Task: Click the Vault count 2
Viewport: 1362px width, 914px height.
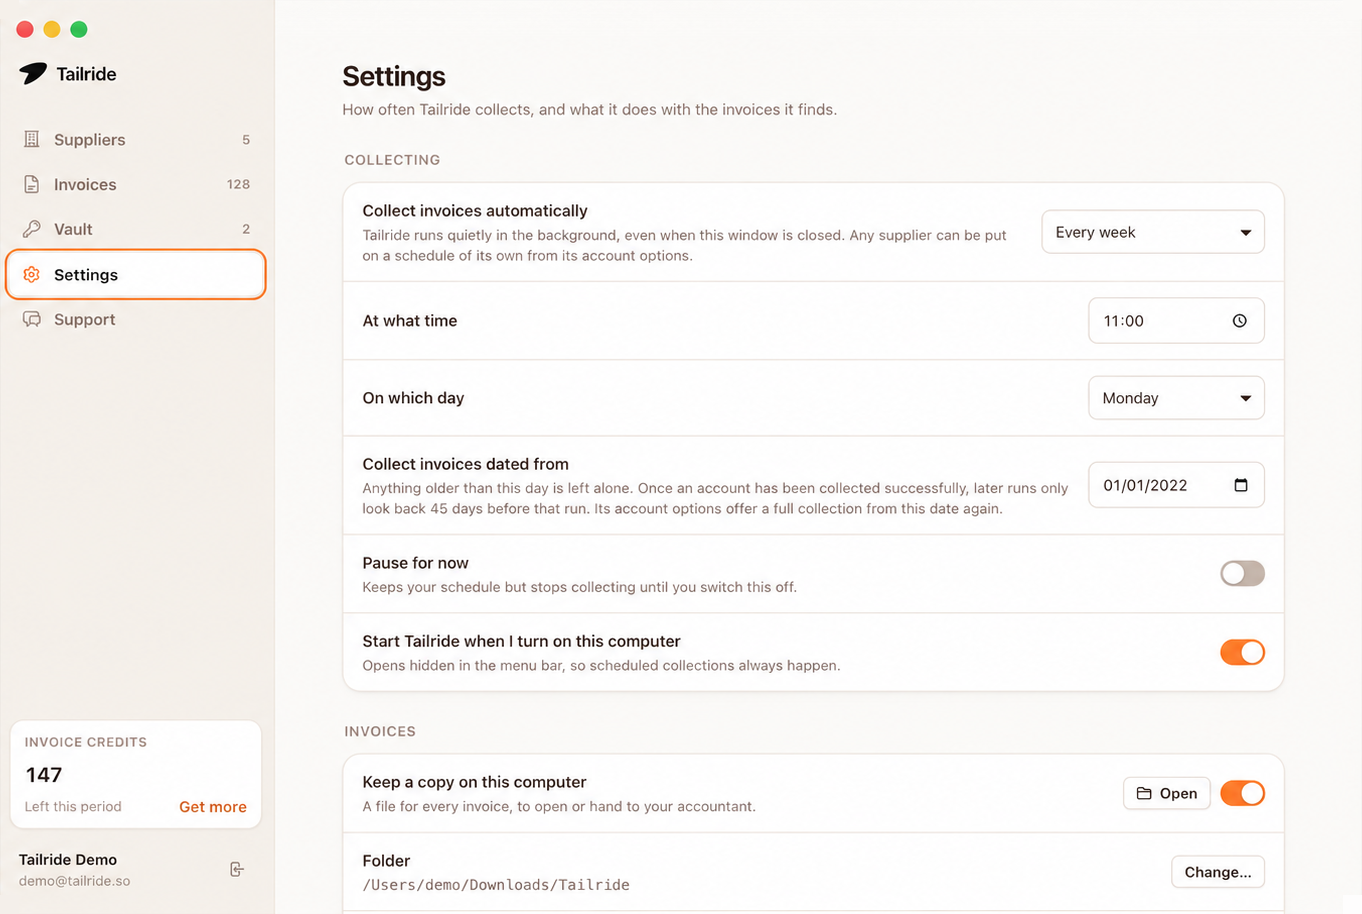Action: [x=246, y=229]
